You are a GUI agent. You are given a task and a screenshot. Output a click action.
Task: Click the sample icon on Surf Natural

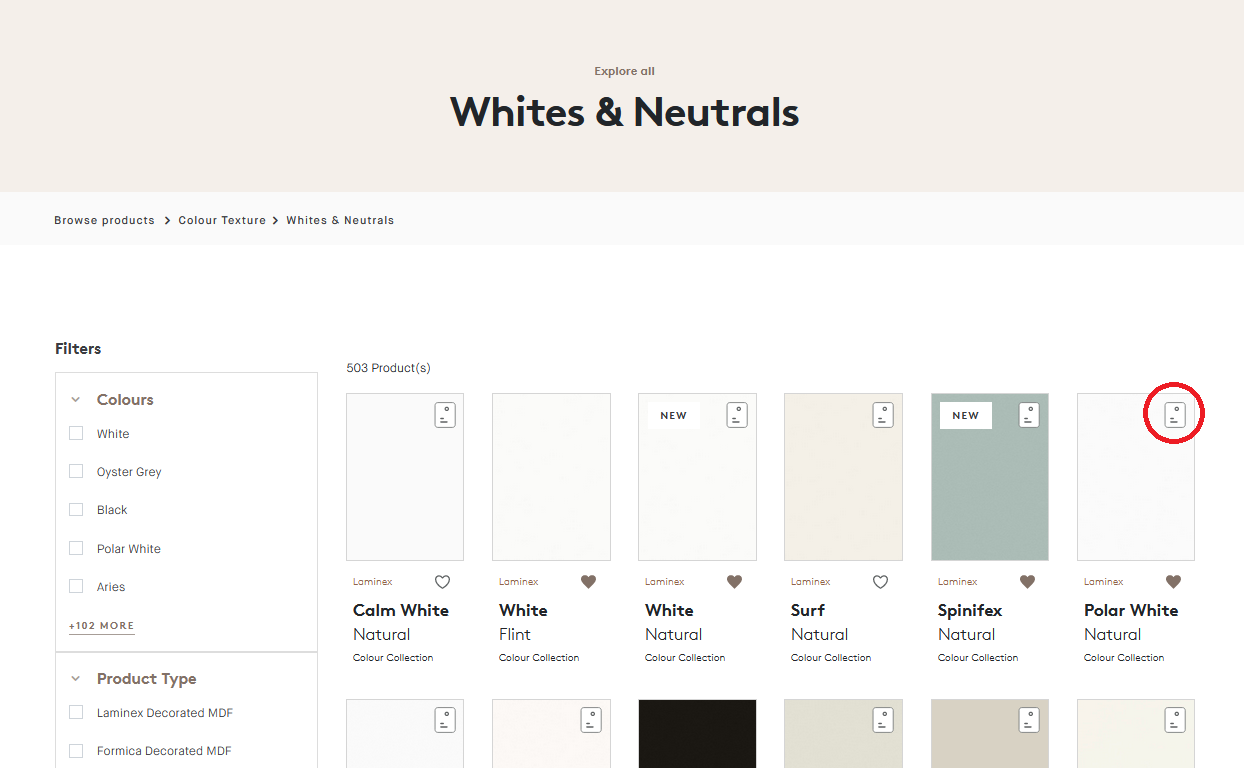[x=882, y=414]
